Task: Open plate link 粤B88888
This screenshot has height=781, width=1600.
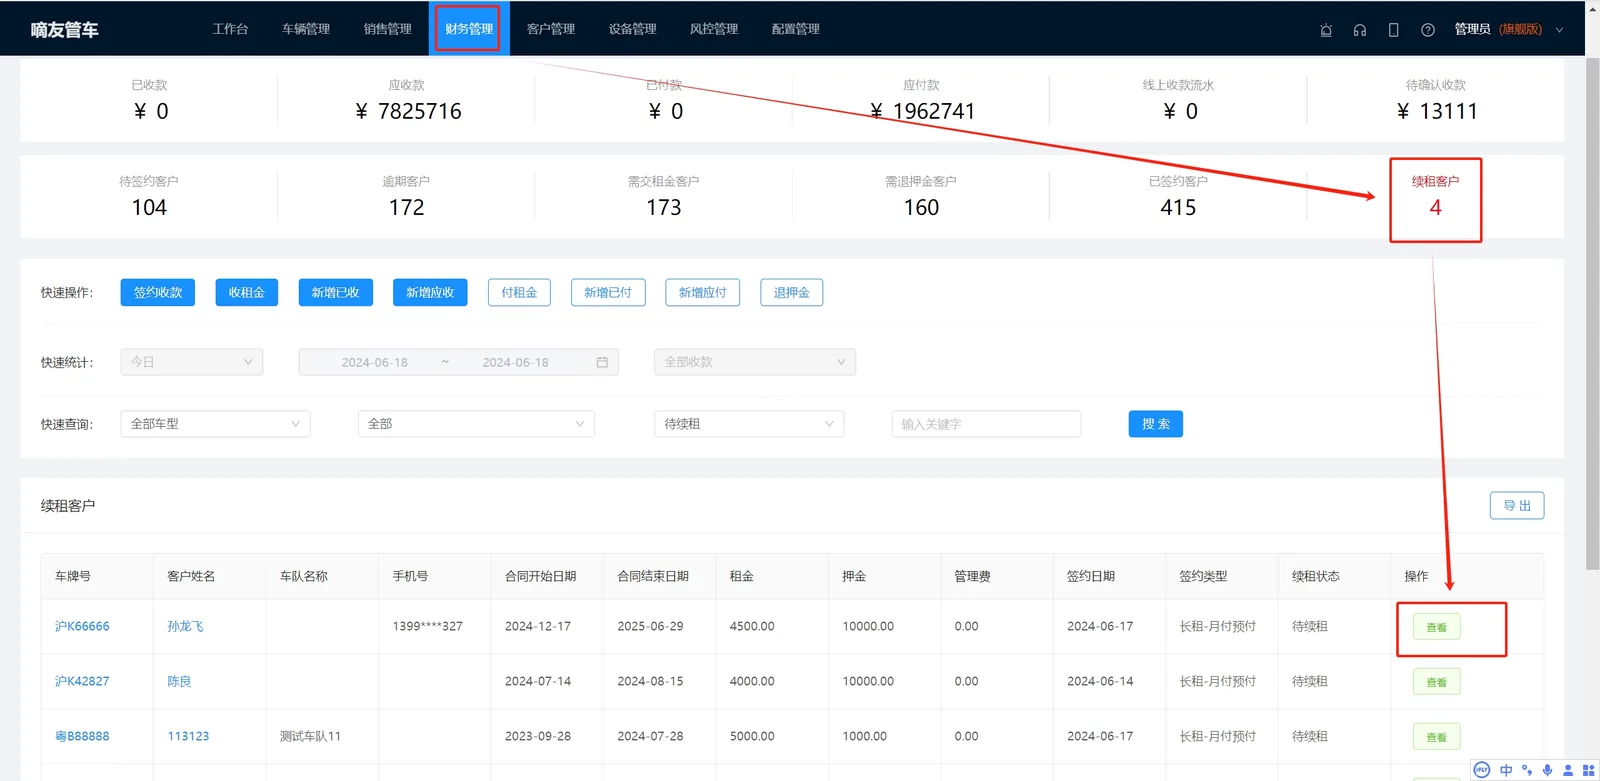Action: click(82, 736)
